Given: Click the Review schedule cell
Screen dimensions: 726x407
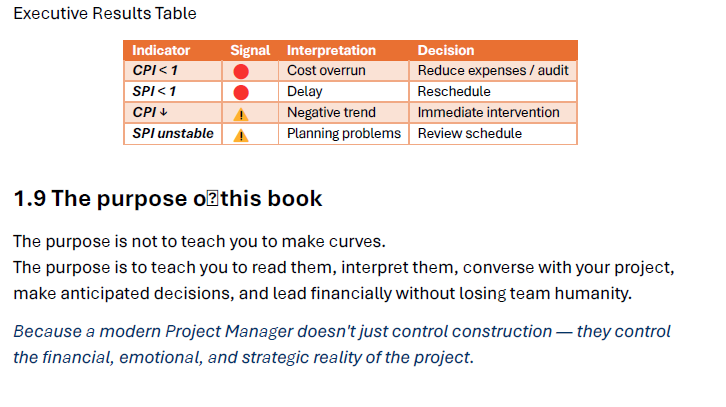Looking at the screenshot, I should pos(493,134).
